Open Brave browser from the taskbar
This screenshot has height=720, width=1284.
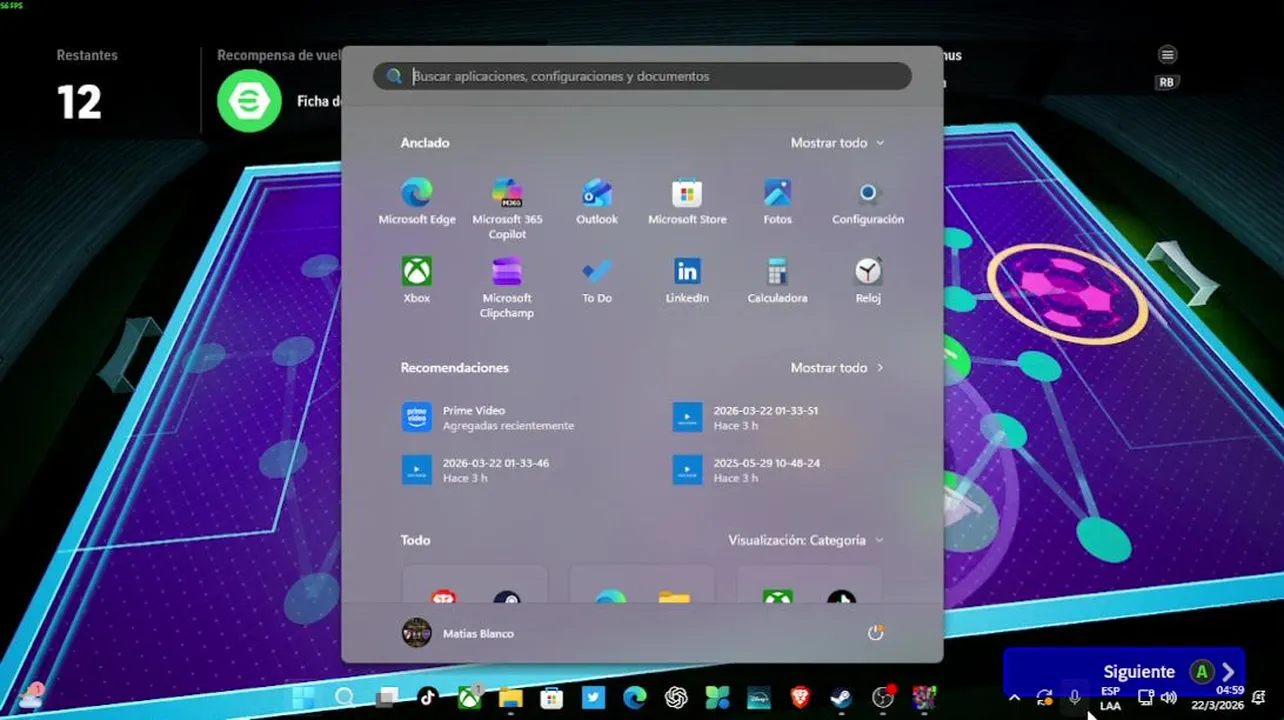point(800,697)
